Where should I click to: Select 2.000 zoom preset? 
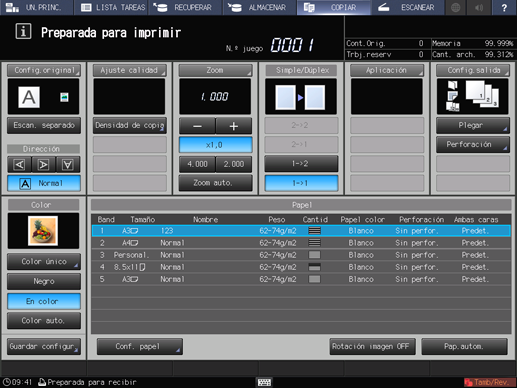coord(234,164)
